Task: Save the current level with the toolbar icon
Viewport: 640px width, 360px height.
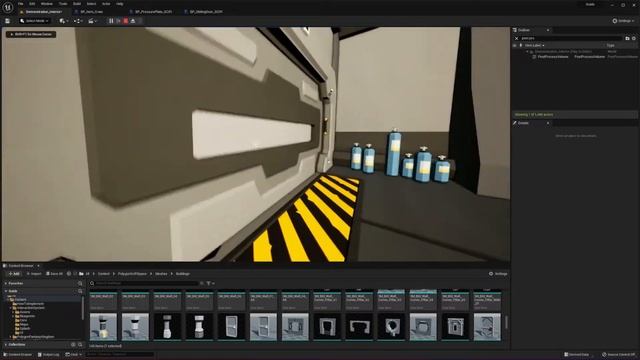Action: tap(7, 21)
